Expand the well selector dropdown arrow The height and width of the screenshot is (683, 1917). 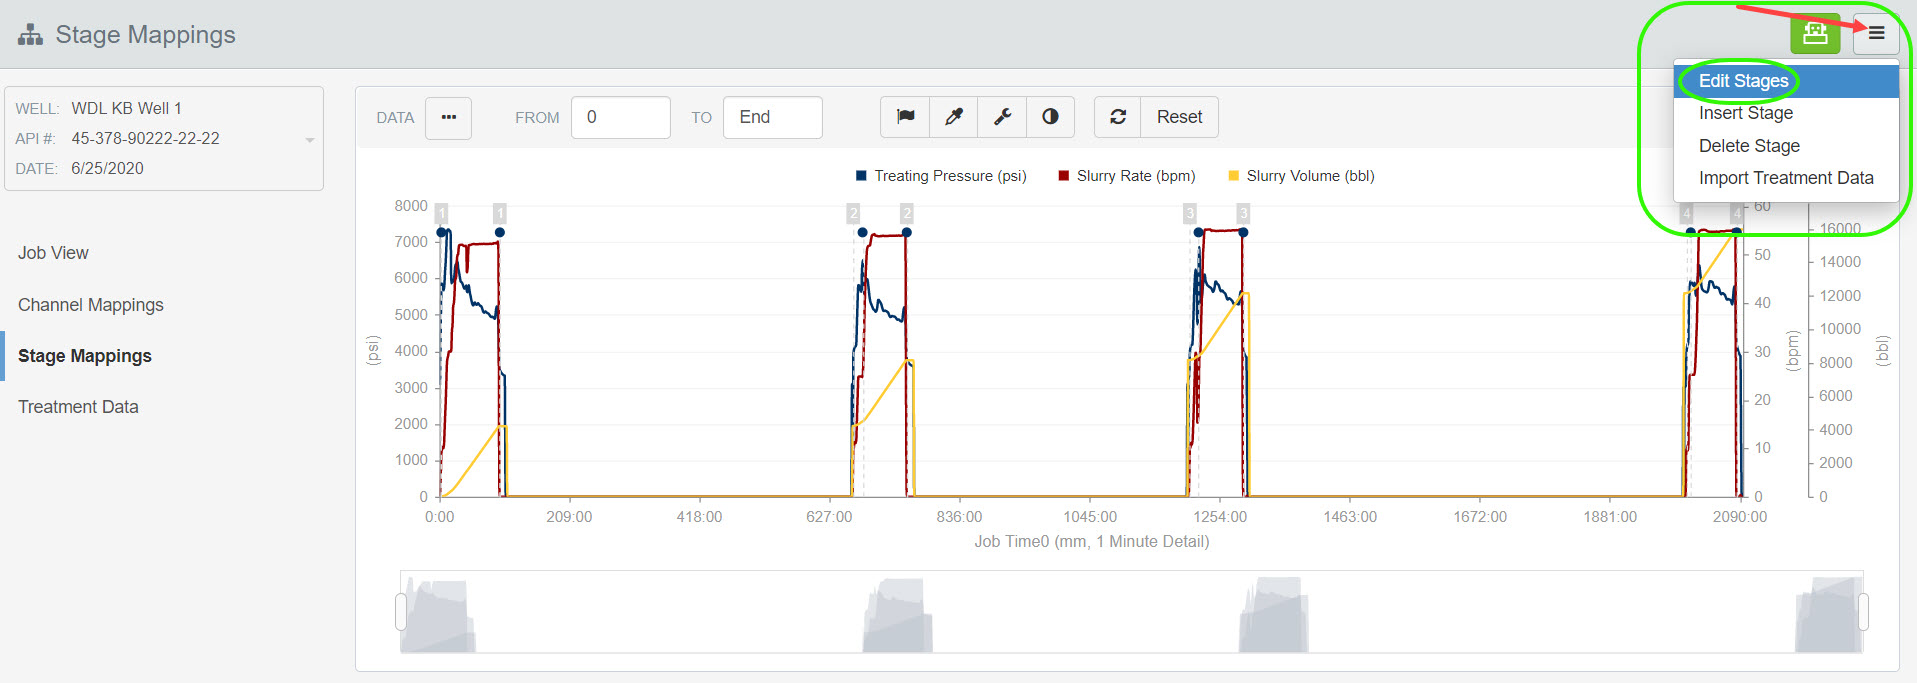(x=310, y=140)
